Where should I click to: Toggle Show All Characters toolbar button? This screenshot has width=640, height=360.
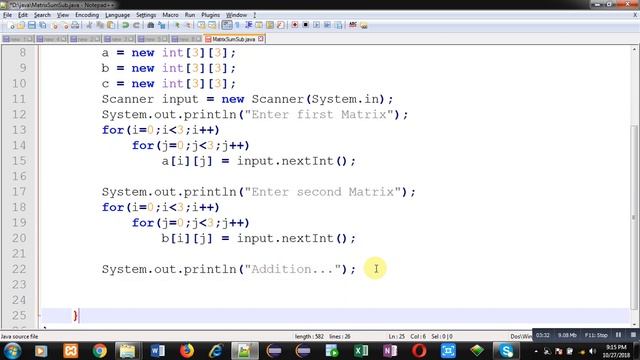click(238, 25)
